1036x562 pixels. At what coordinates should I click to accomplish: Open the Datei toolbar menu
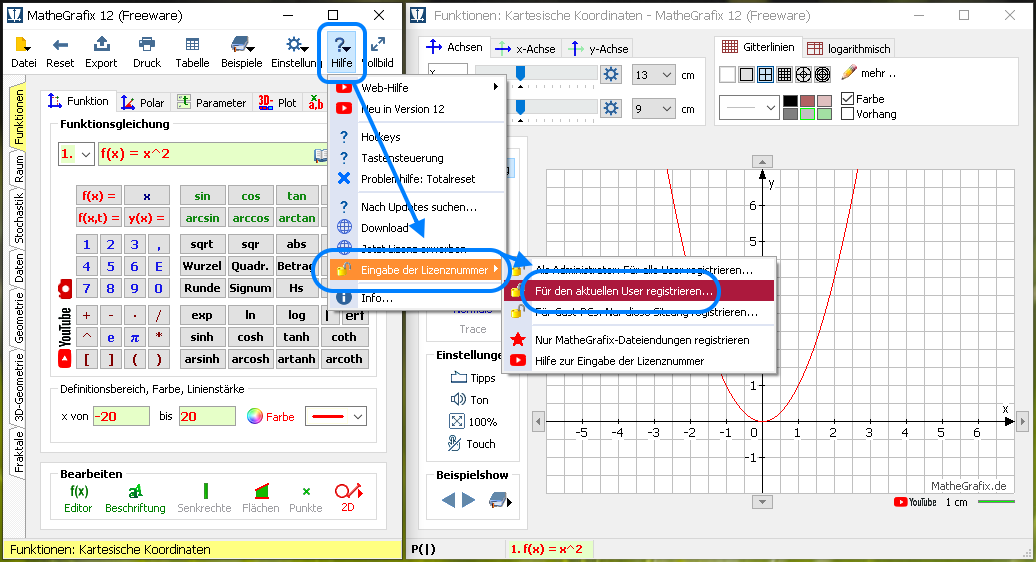(x=23, y=53)
